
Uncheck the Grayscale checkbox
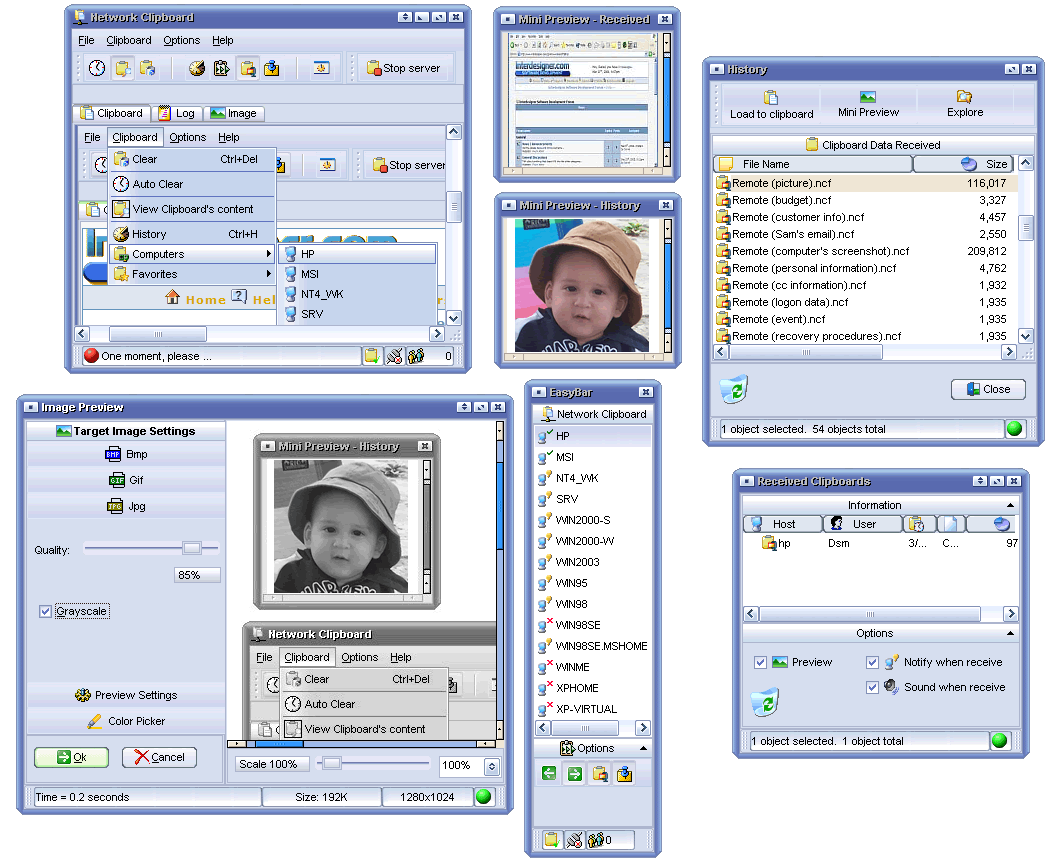(x=45, y=611)
